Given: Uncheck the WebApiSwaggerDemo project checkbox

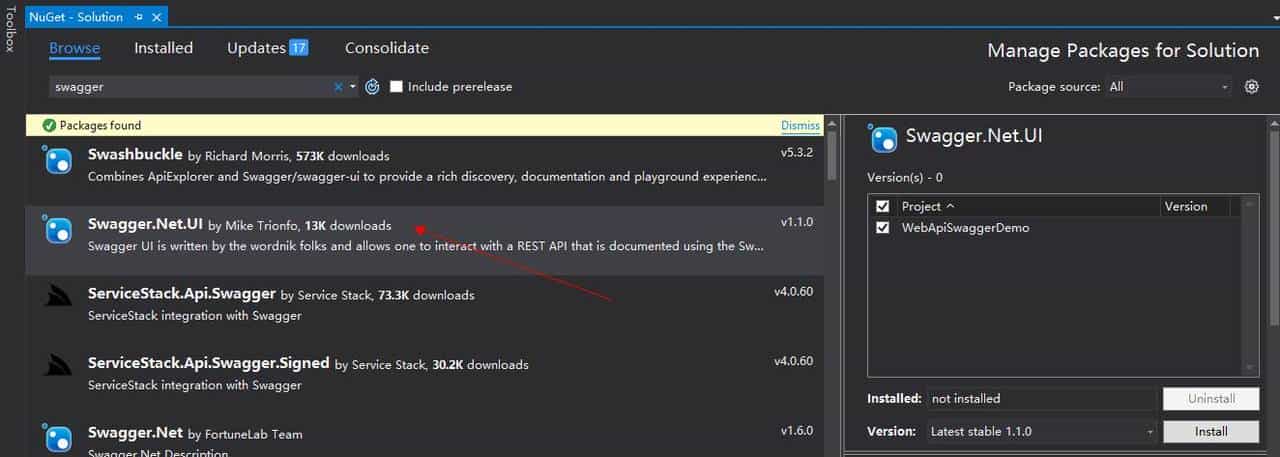Looking at the screenshot, I should tap(882, 227).
